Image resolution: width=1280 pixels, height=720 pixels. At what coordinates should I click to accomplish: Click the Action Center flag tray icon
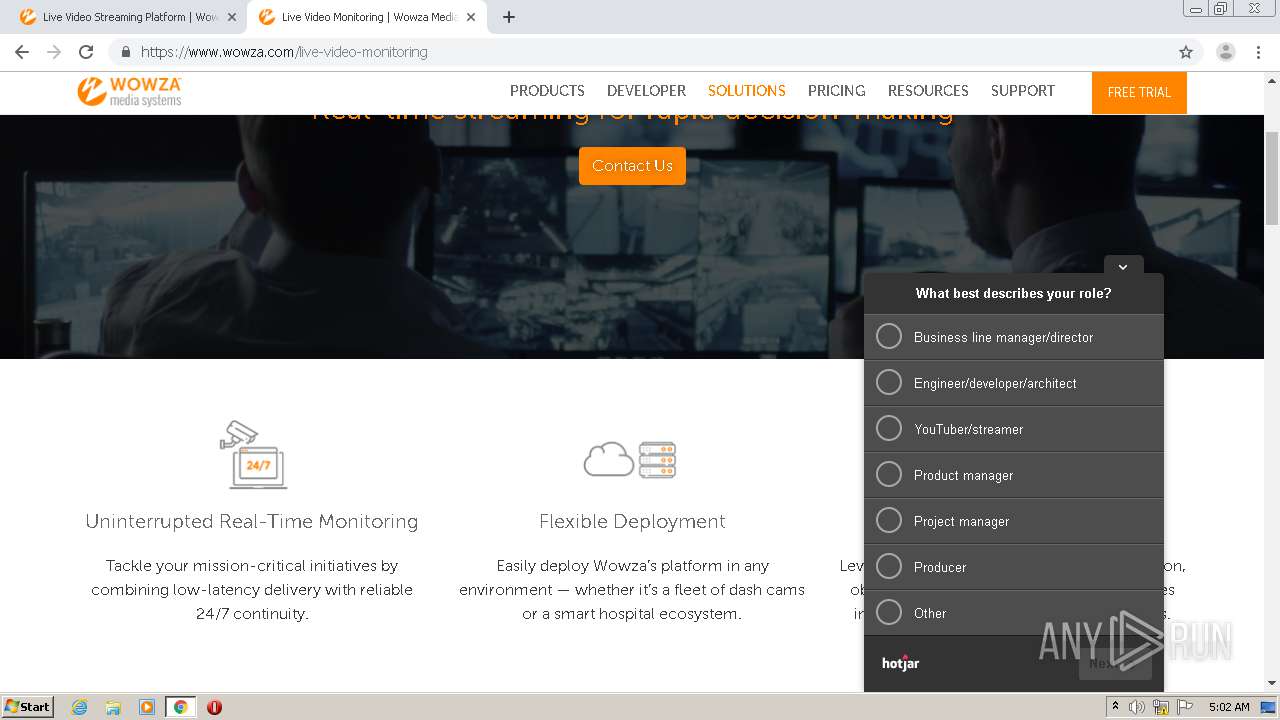tap(1184, 707)
